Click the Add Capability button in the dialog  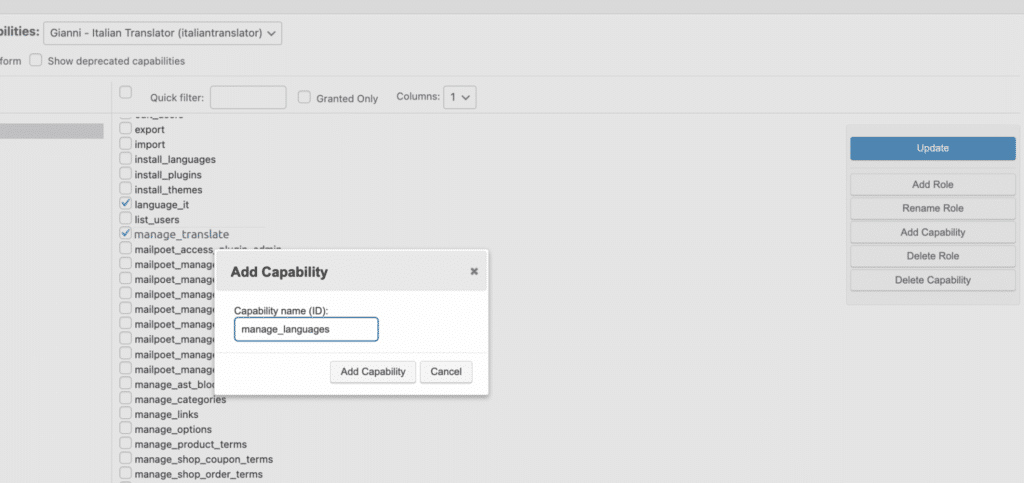coord(373,371)
